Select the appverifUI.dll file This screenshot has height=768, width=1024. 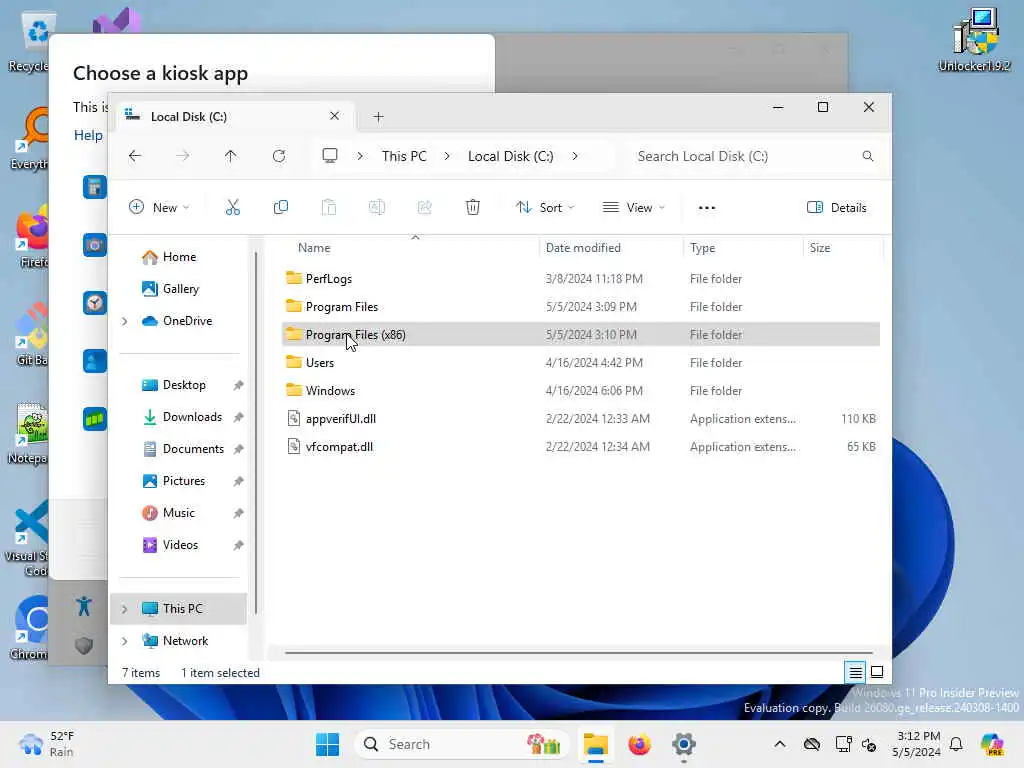[581, 419]
